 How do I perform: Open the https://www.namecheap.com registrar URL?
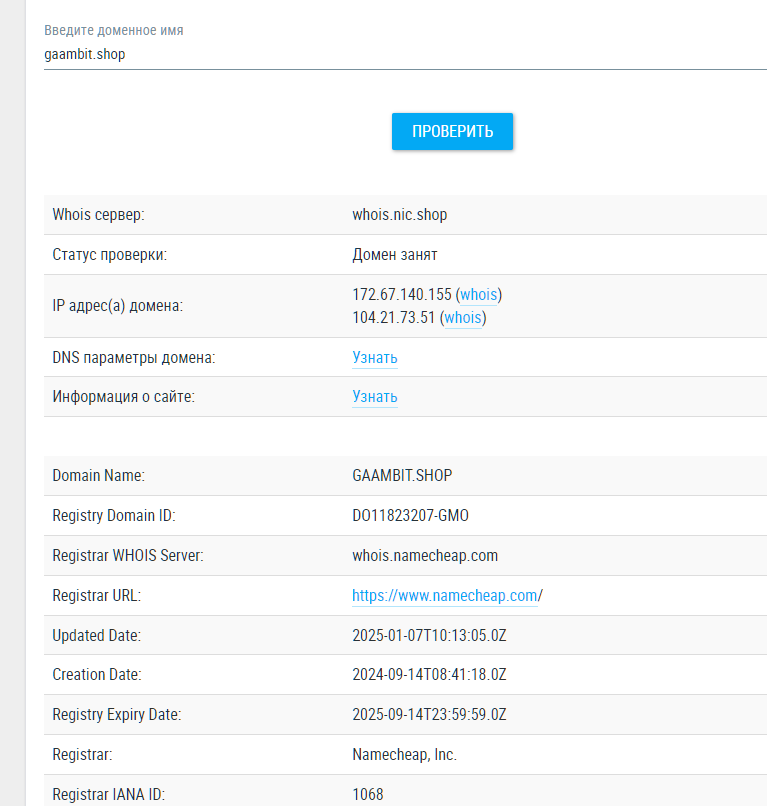(x=445, y=595)
